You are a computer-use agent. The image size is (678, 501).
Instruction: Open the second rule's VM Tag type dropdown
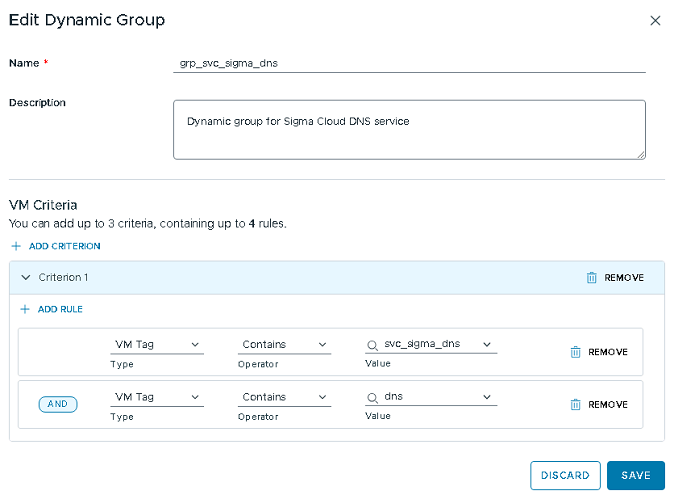157,397
